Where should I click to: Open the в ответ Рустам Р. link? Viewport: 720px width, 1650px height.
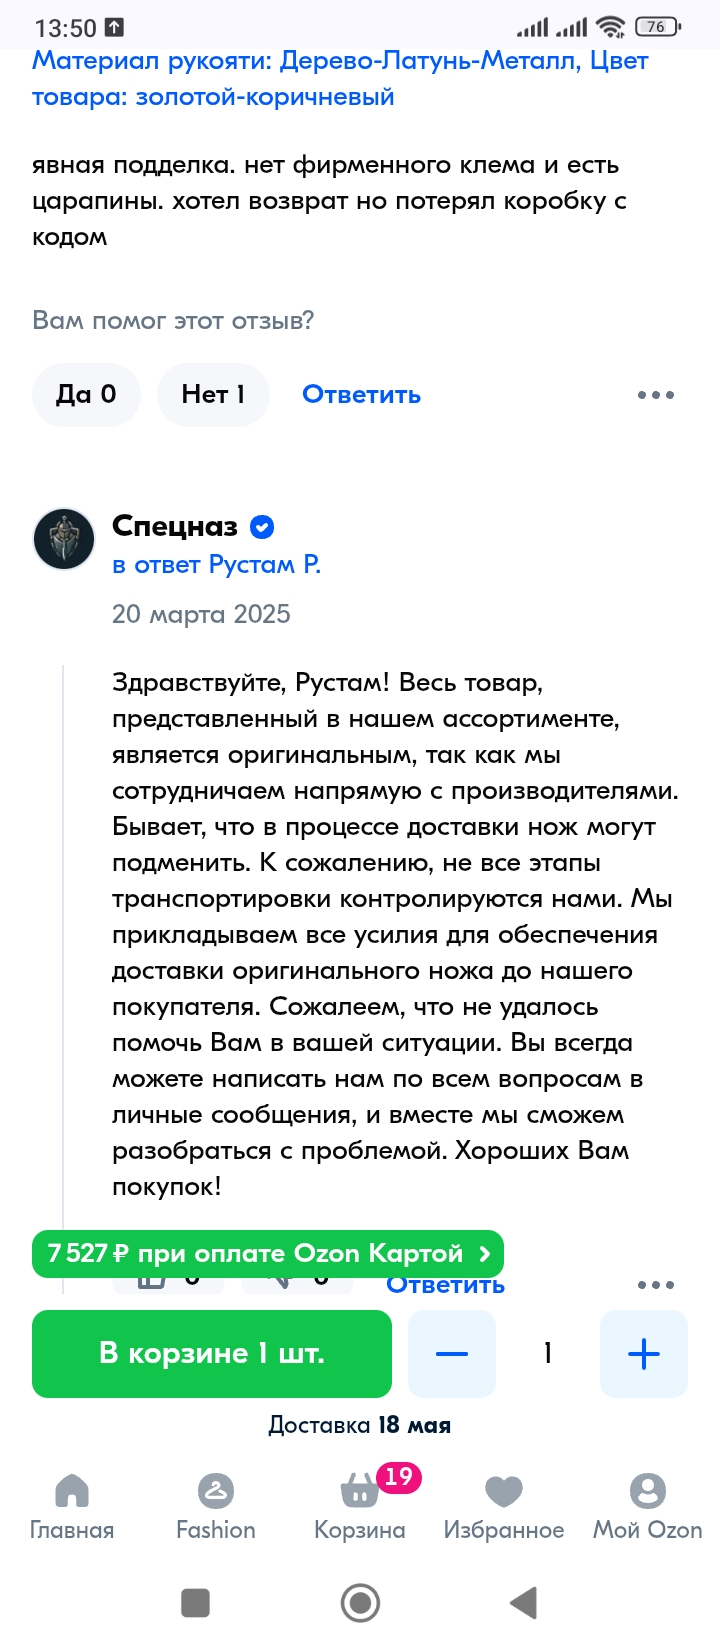click(x=216, y=565)
